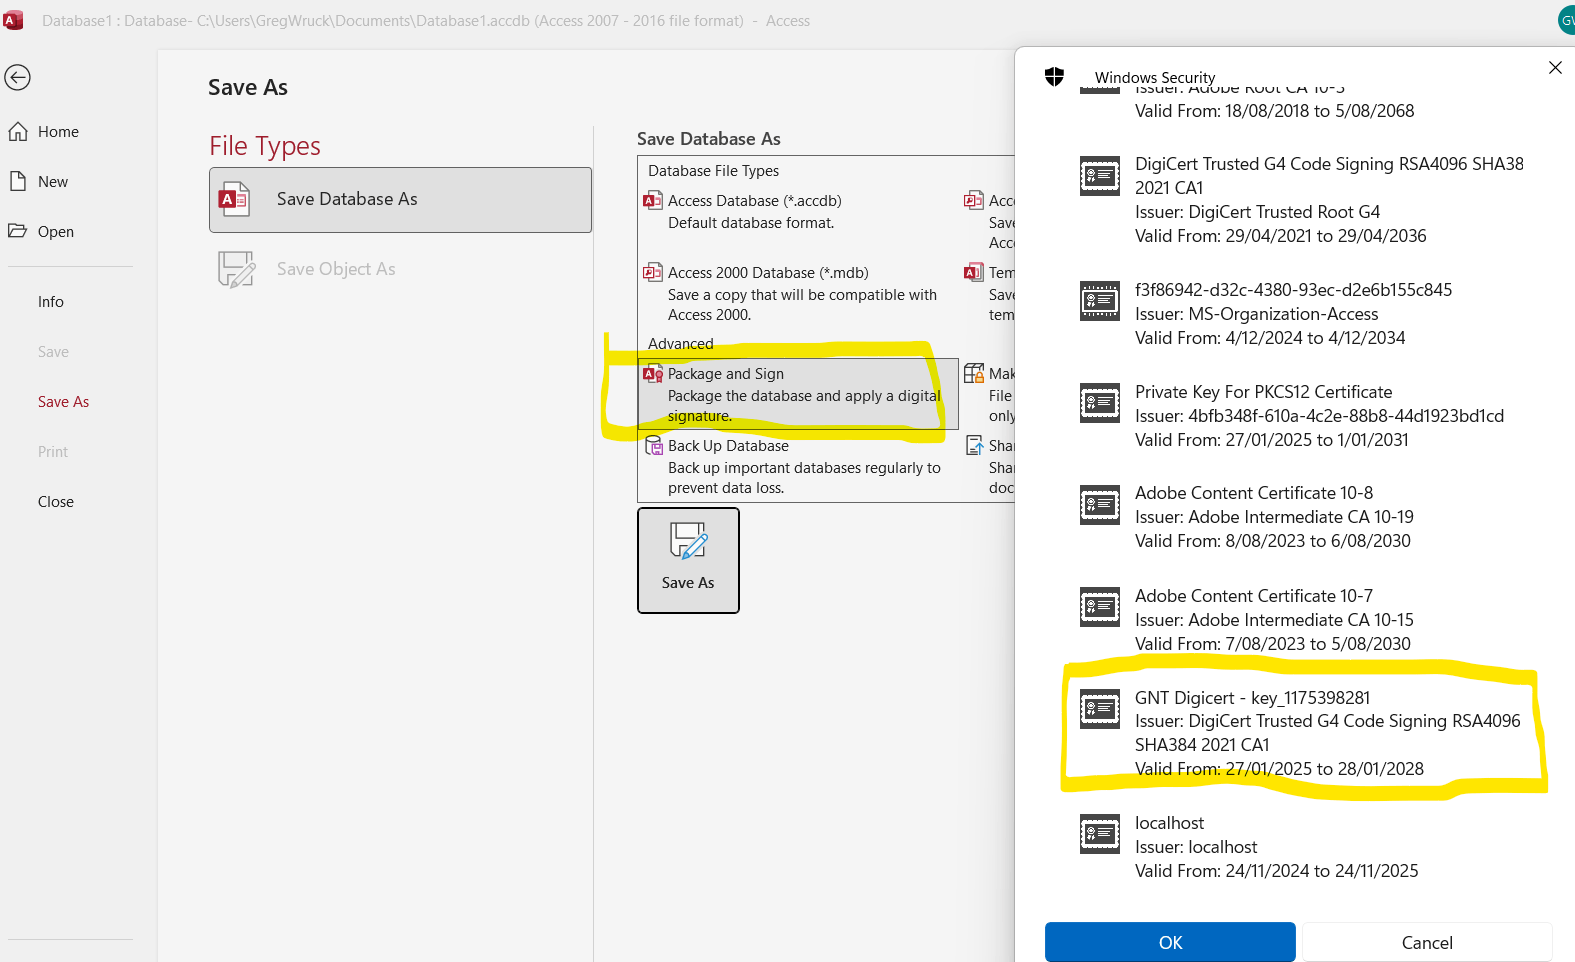Click the Save Object As icon
The height and width of the screenshot is (962, 1575).
pyautogui.click(x=236, y=269)
